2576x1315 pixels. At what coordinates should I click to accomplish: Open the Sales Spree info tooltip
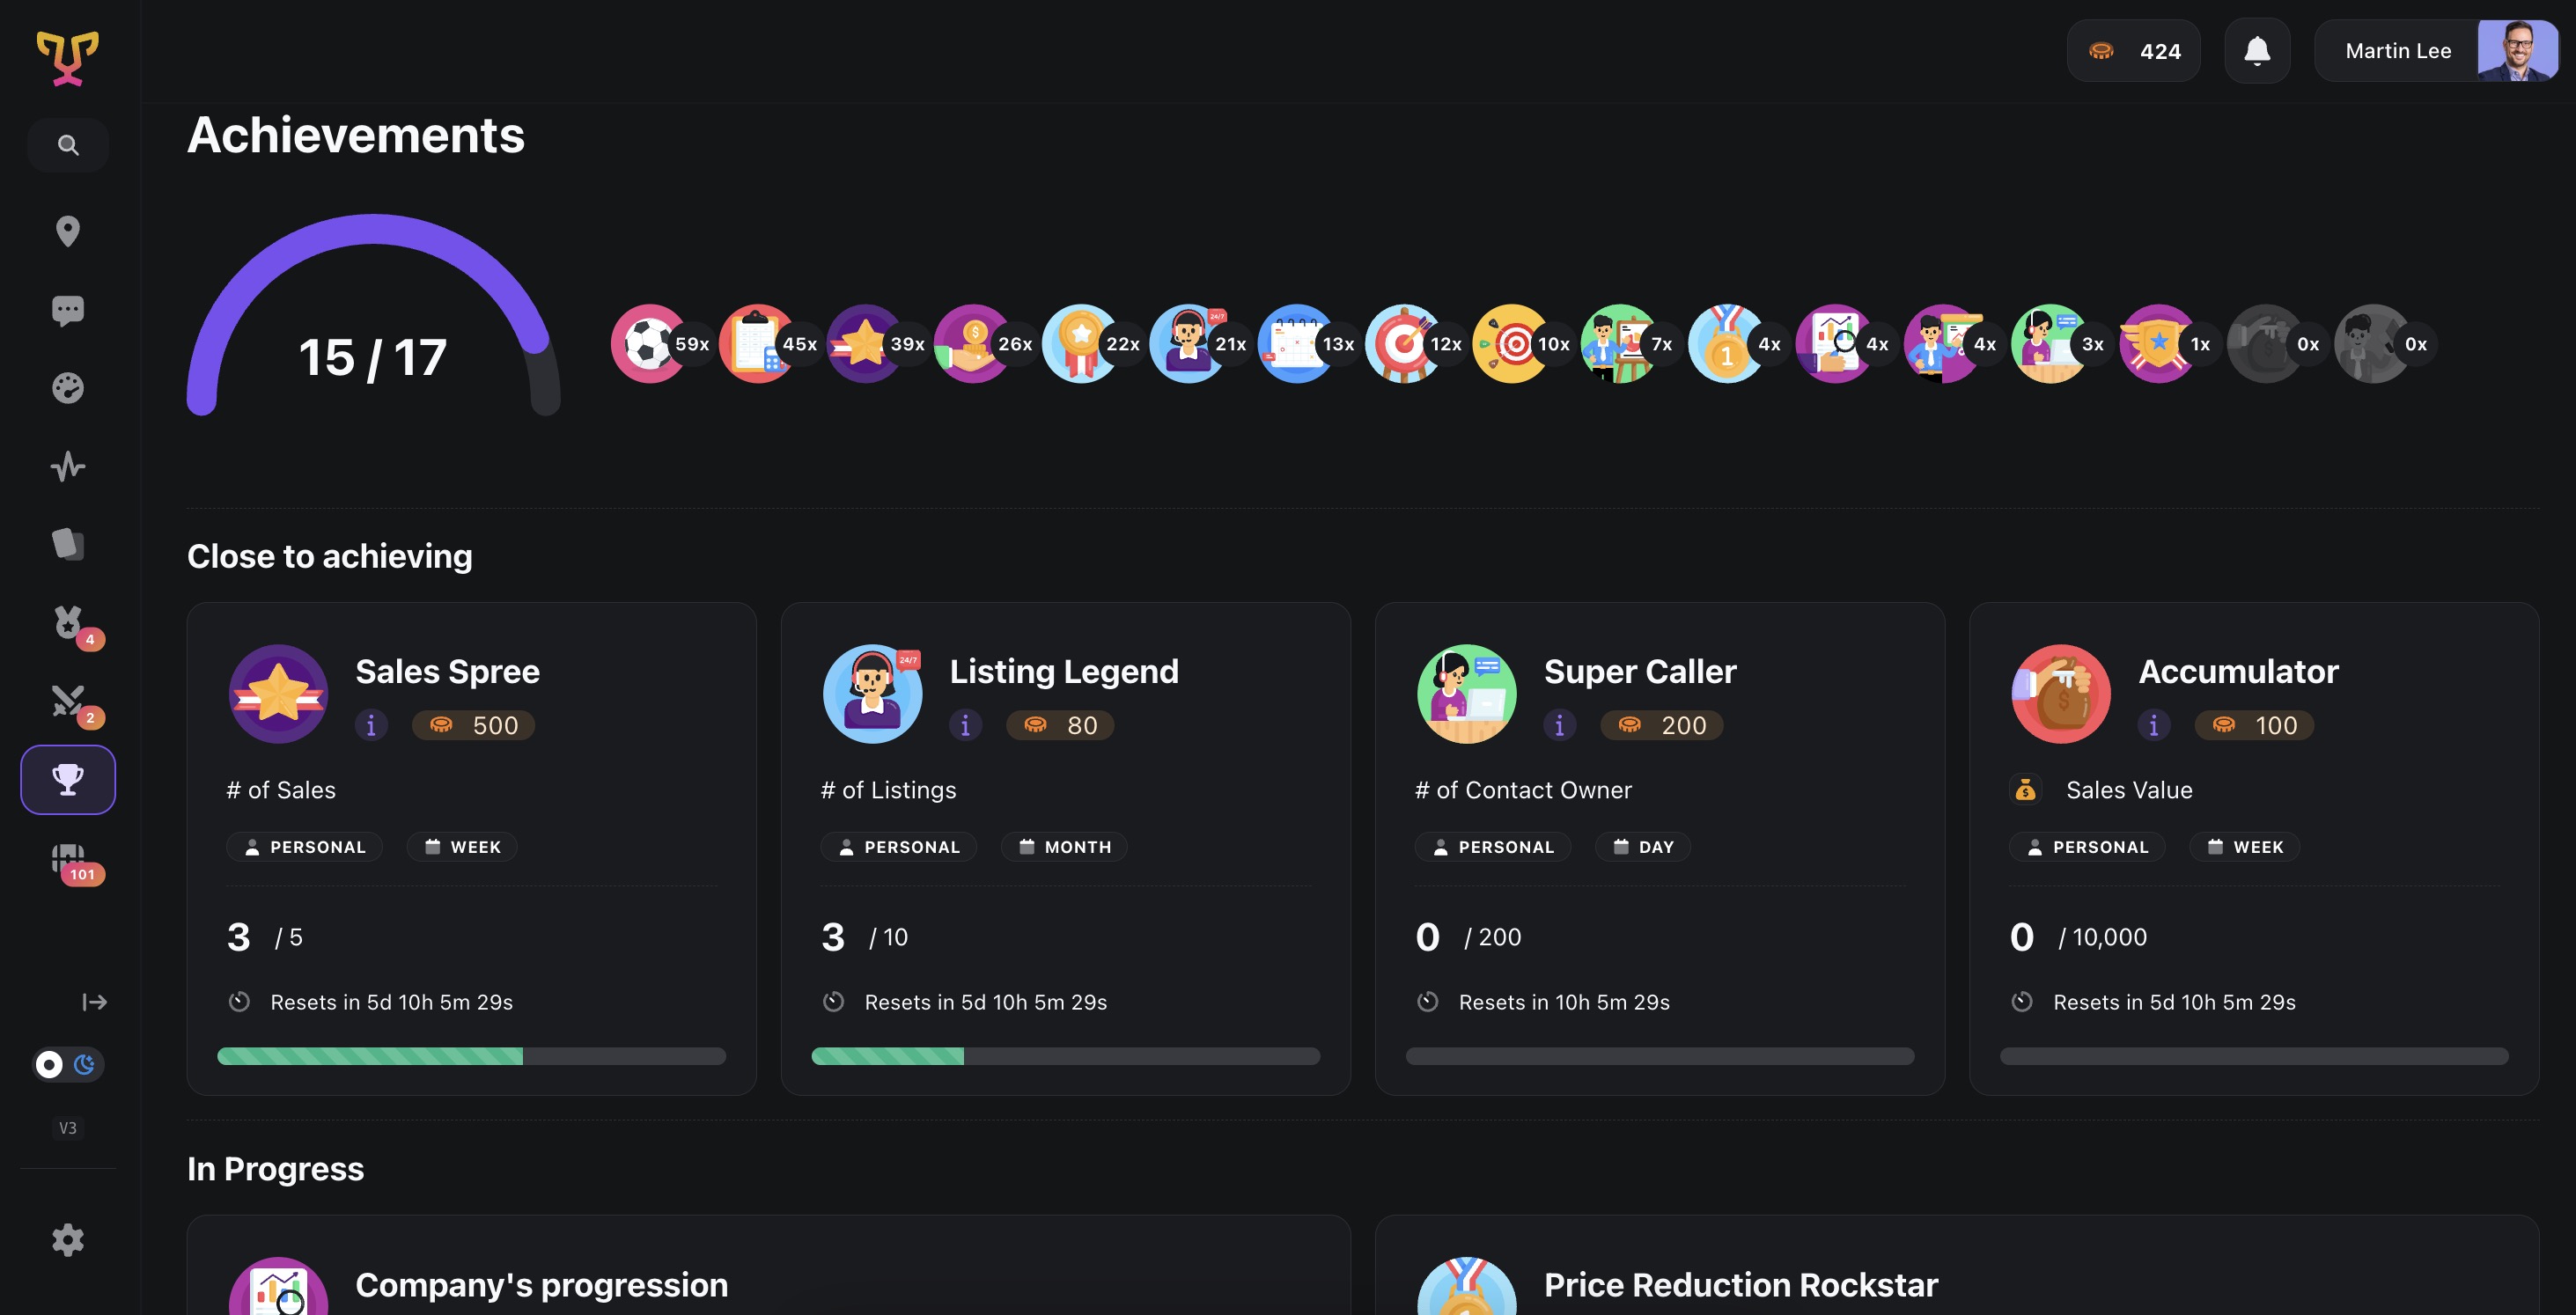tap(371, 725)
